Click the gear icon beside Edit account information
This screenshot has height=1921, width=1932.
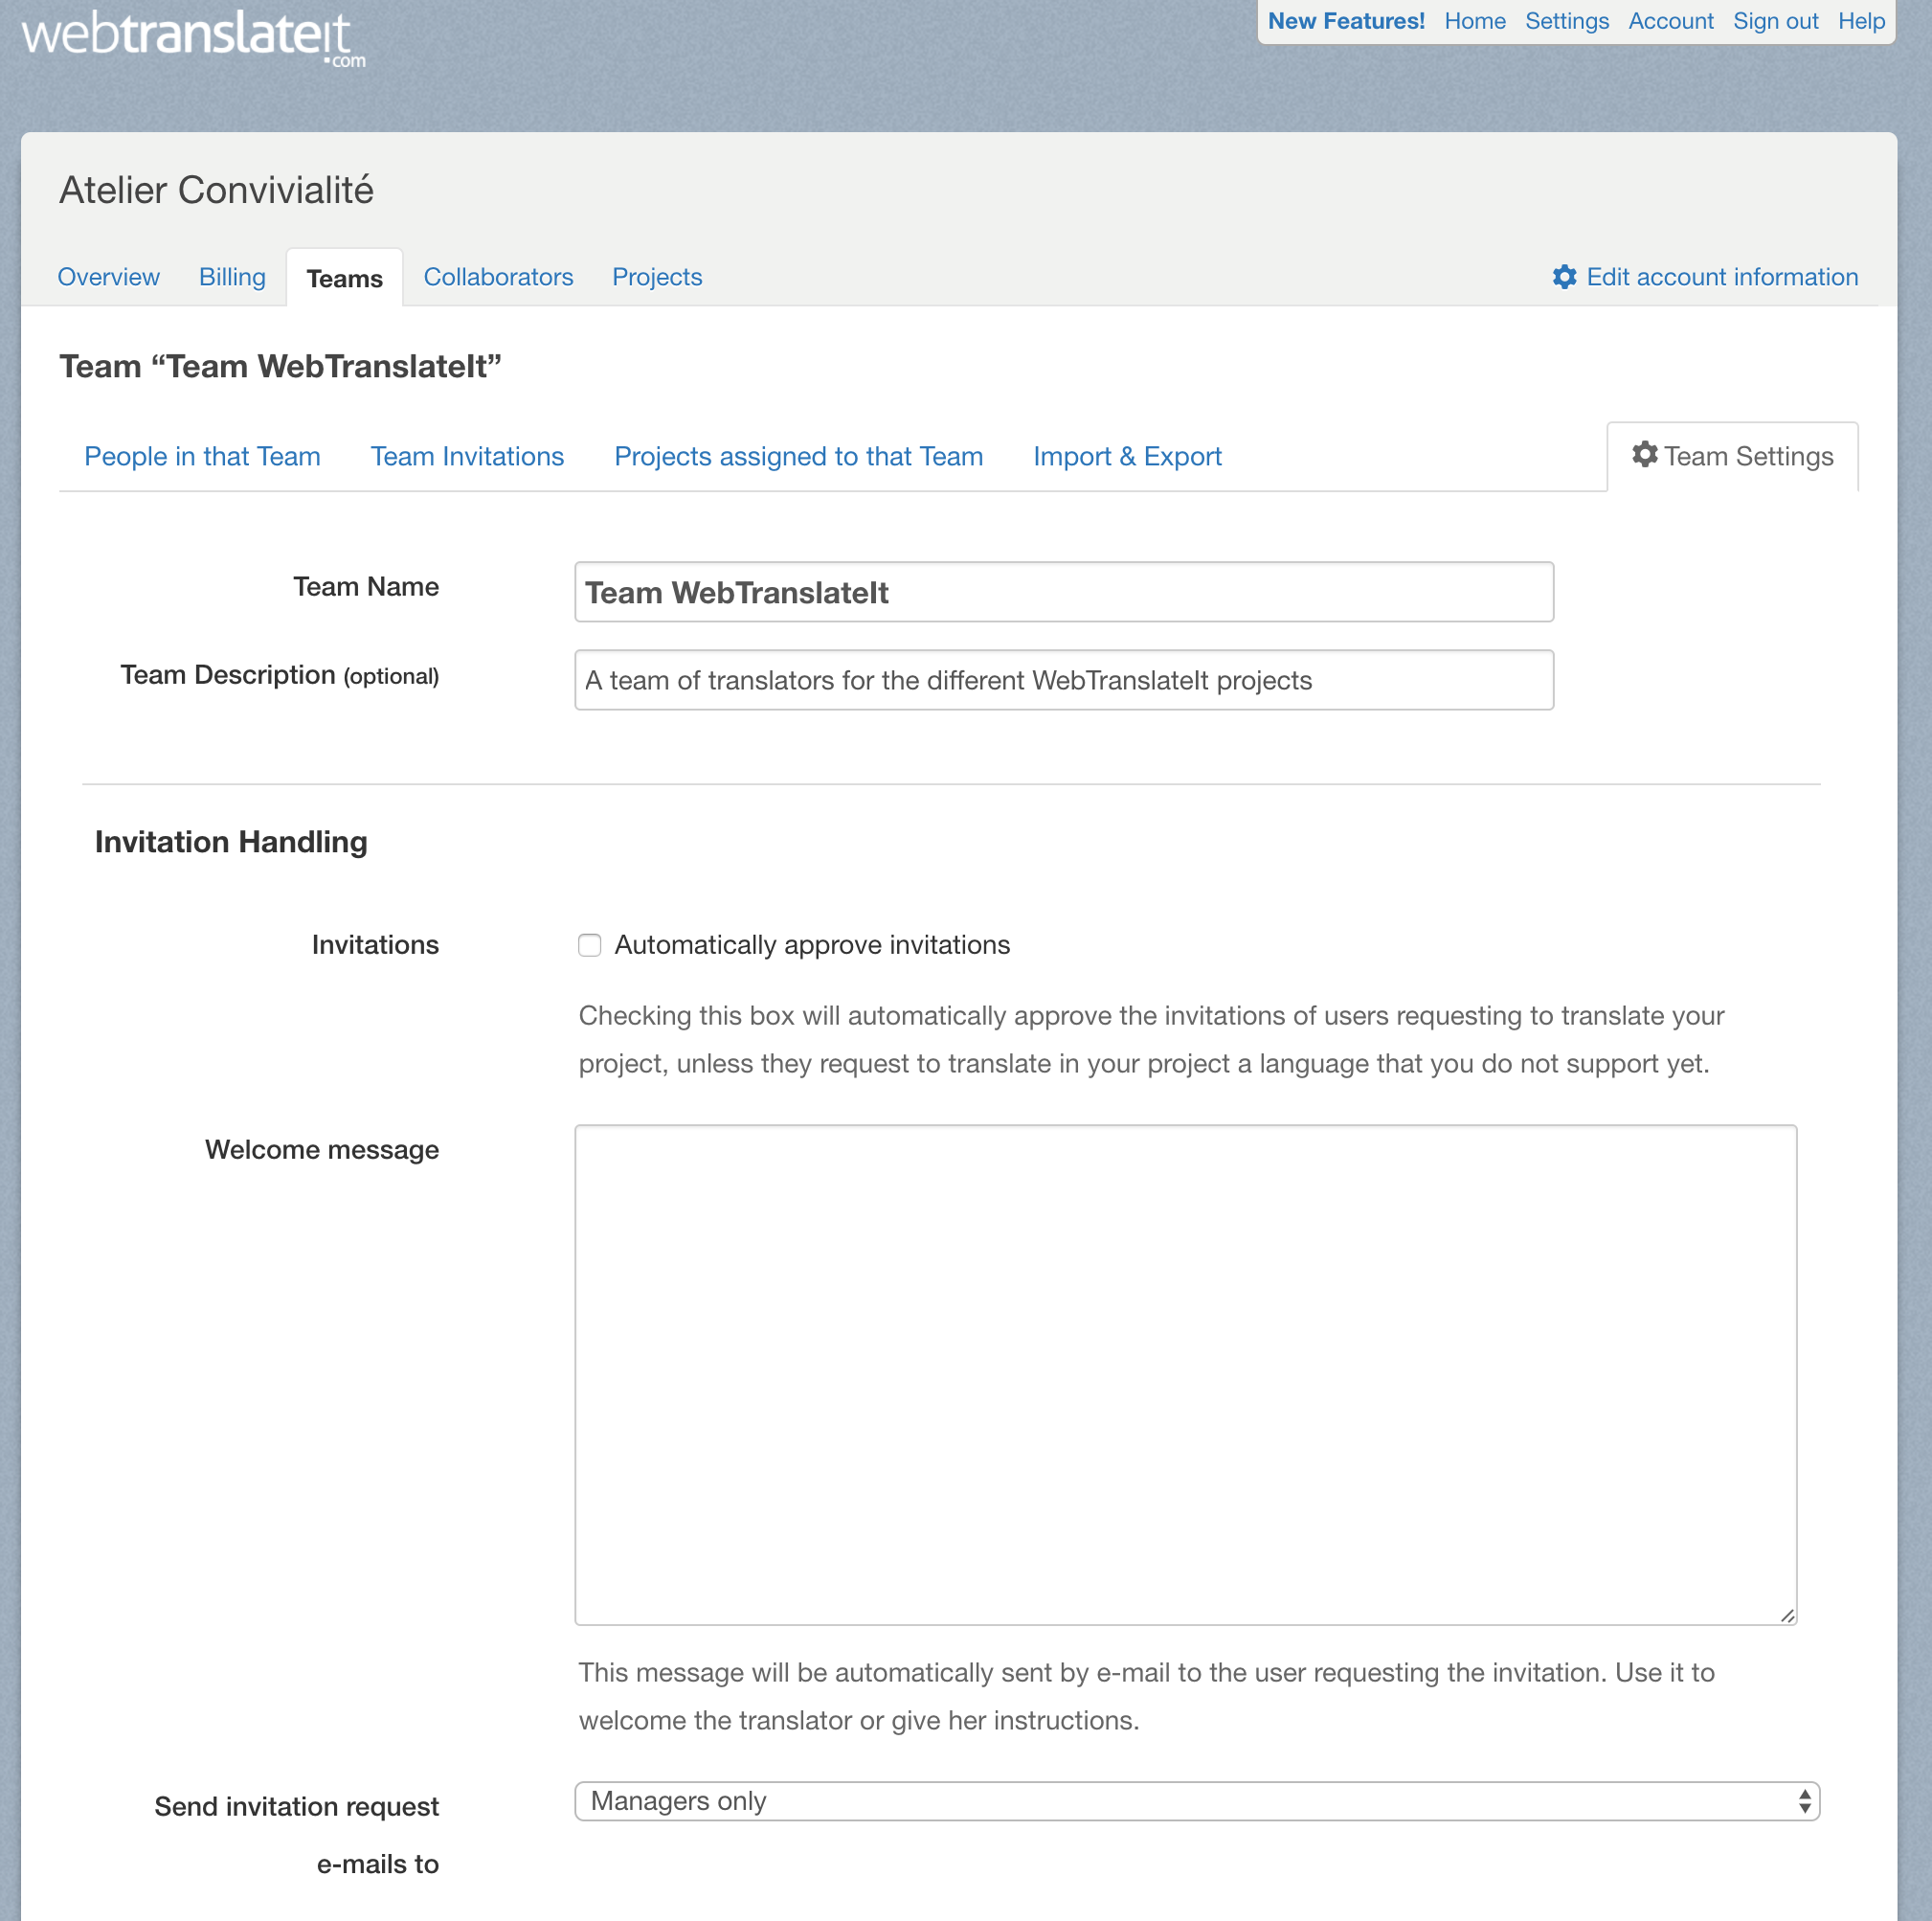pyautogui.click(x=1564, y=277)
